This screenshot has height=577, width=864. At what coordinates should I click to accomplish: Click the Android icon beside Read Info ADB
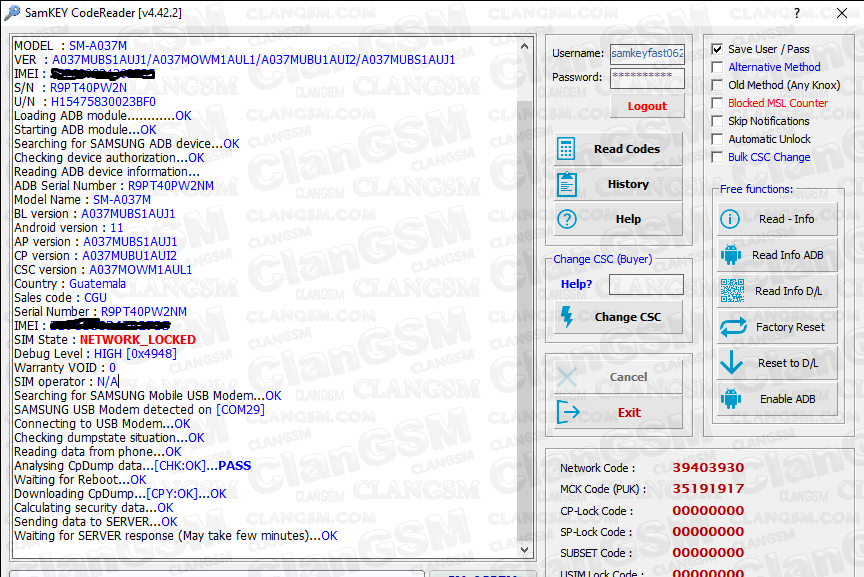click(731, 255)
